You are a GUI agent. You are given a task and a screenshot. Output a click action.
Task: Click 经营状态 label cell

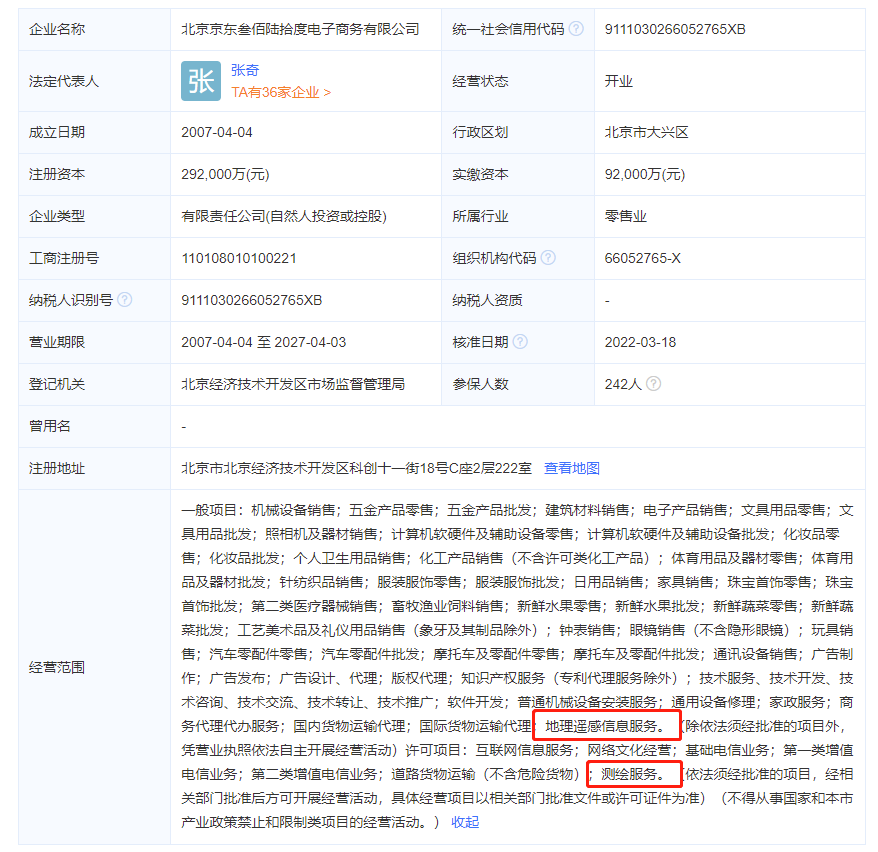click(518, 81)
